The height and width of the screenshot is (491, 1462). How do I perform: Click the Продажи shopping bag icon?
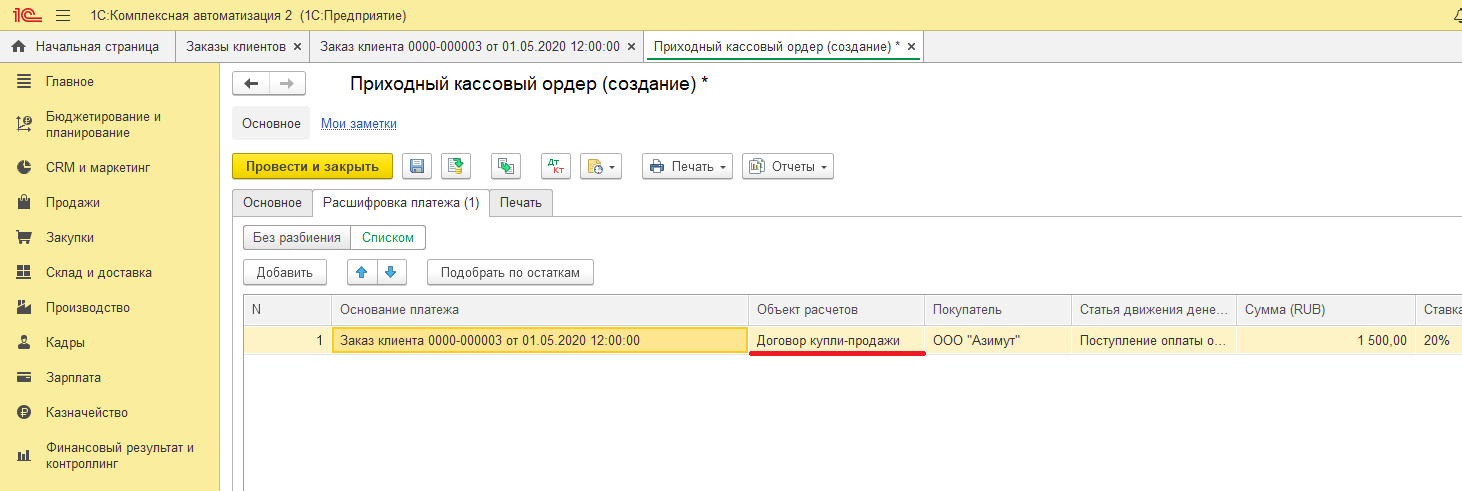[x=24, y=202]
